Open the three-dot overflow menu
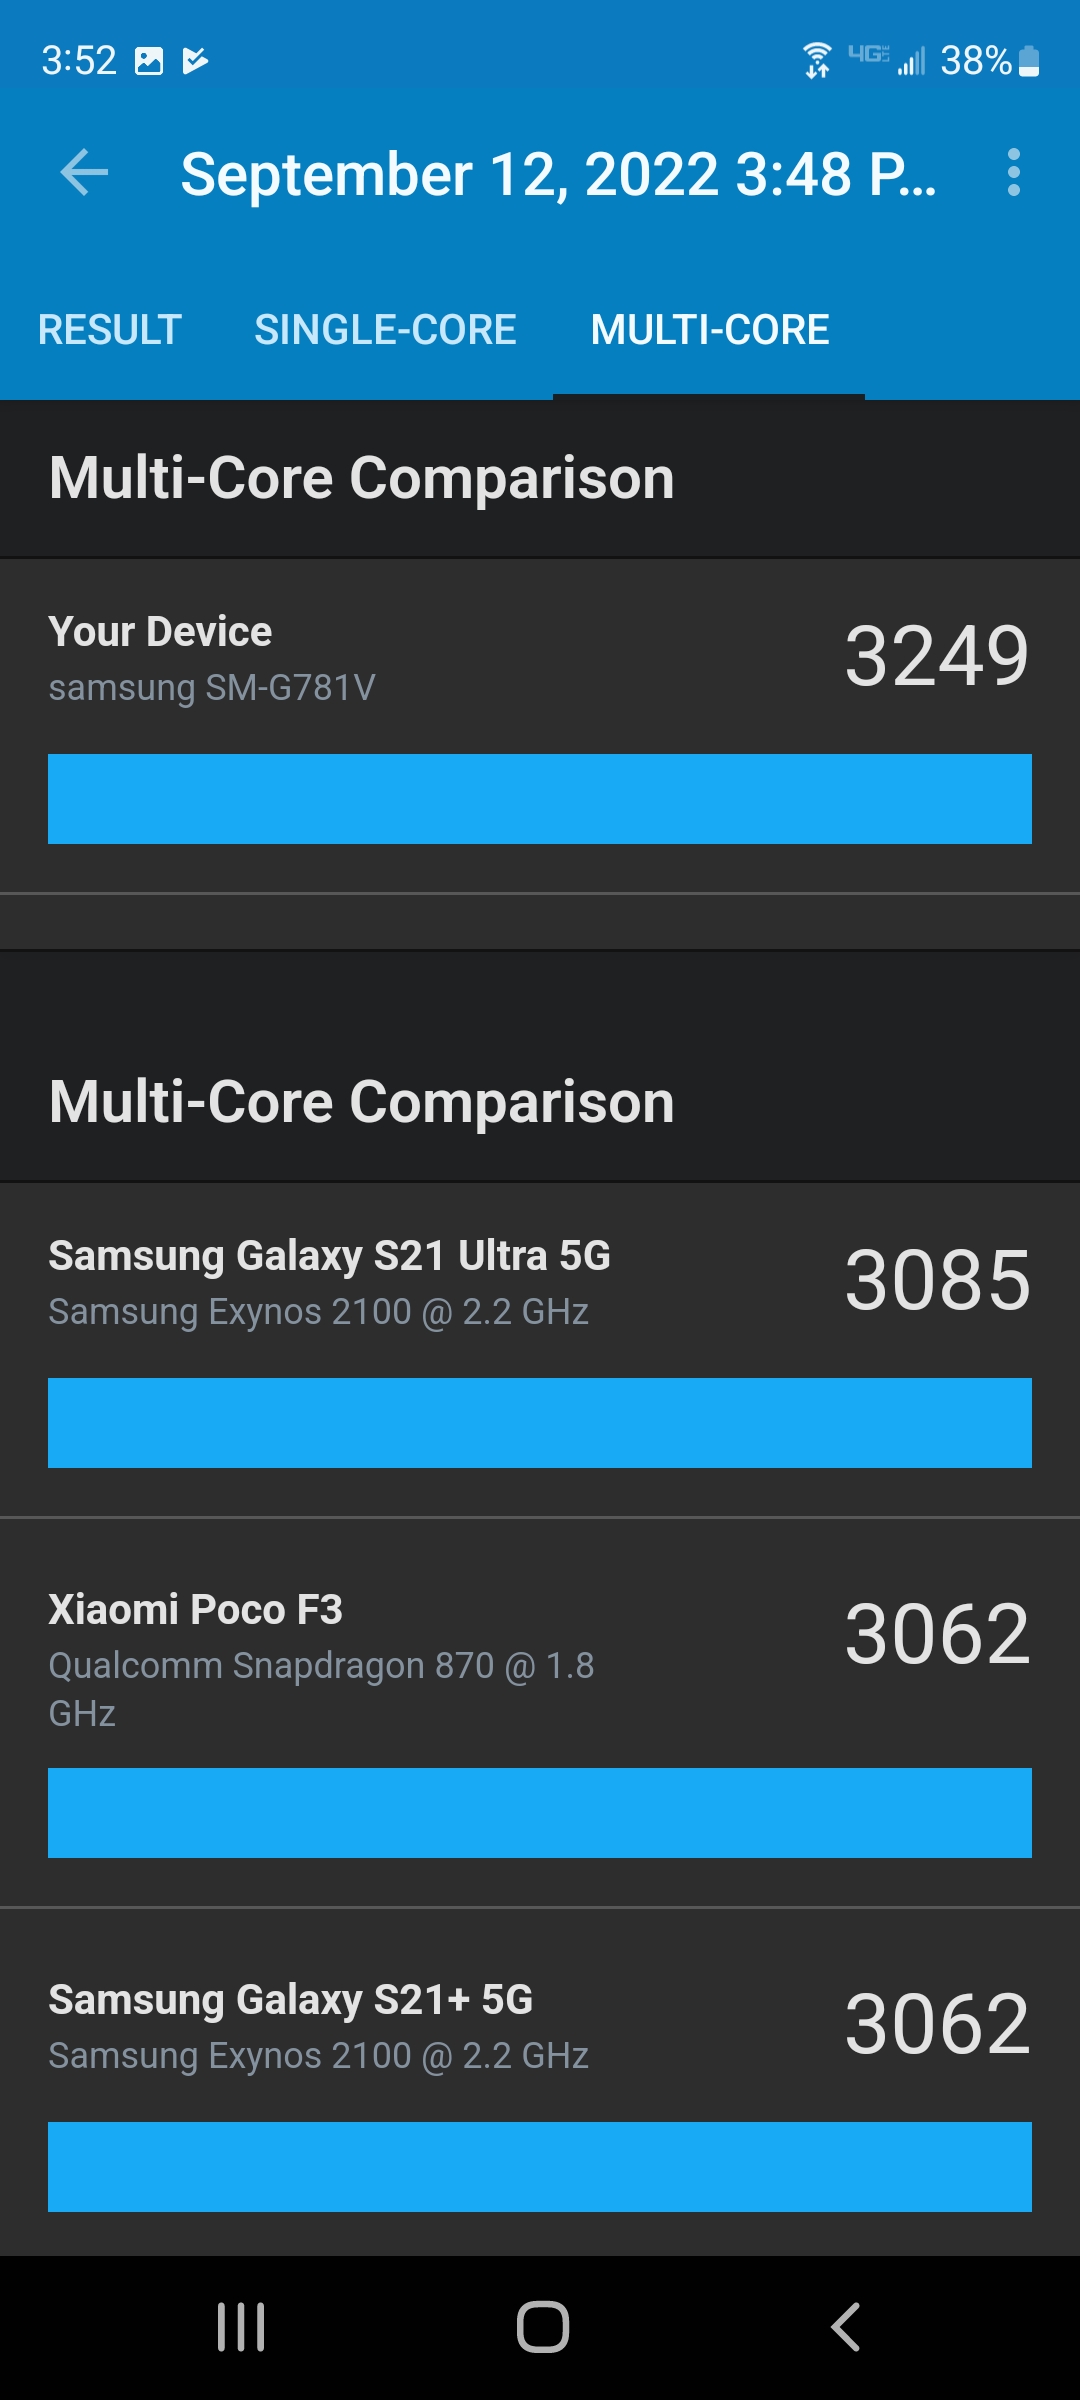1080x2400 pixels. click(1013, 173)
